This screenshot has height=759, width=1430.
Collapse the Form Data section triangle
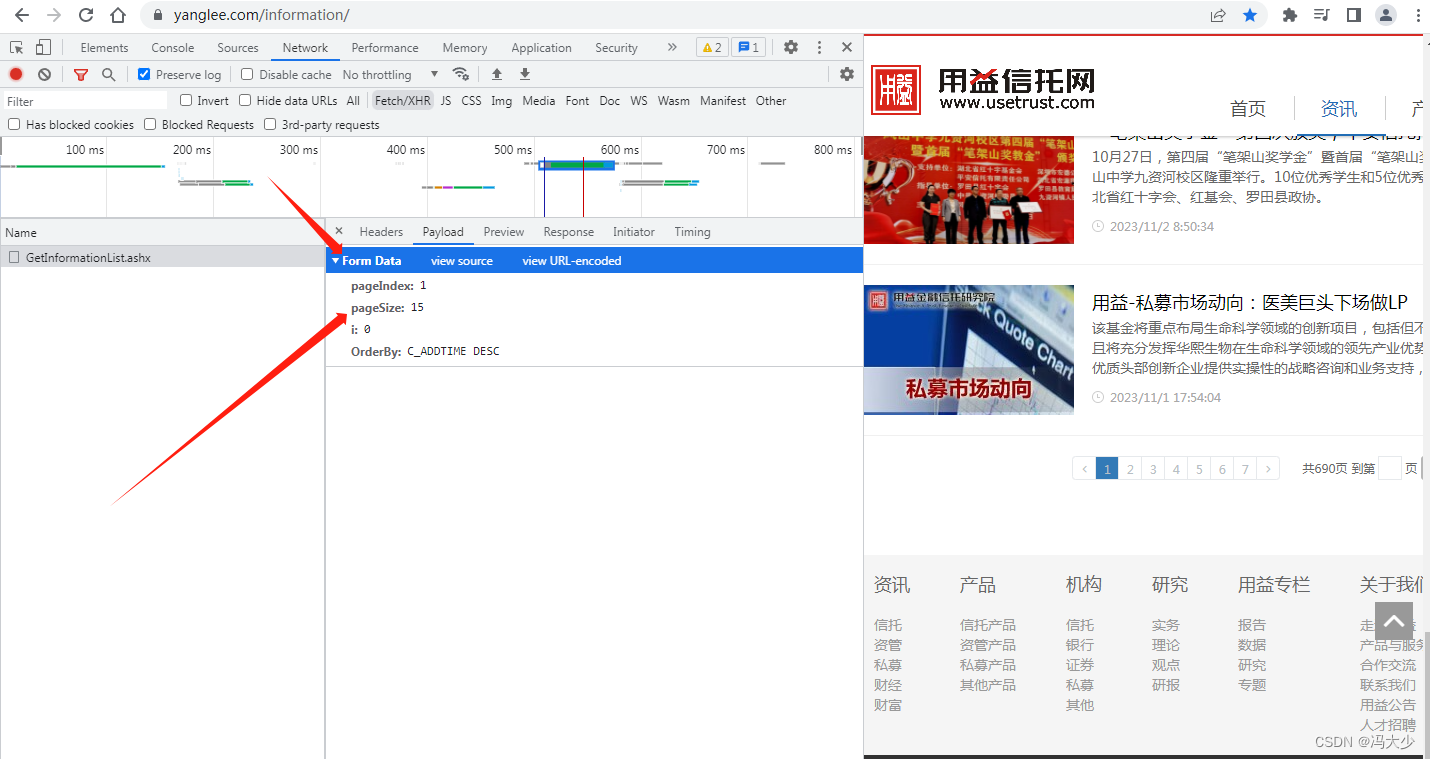click(x=336, y=261)
